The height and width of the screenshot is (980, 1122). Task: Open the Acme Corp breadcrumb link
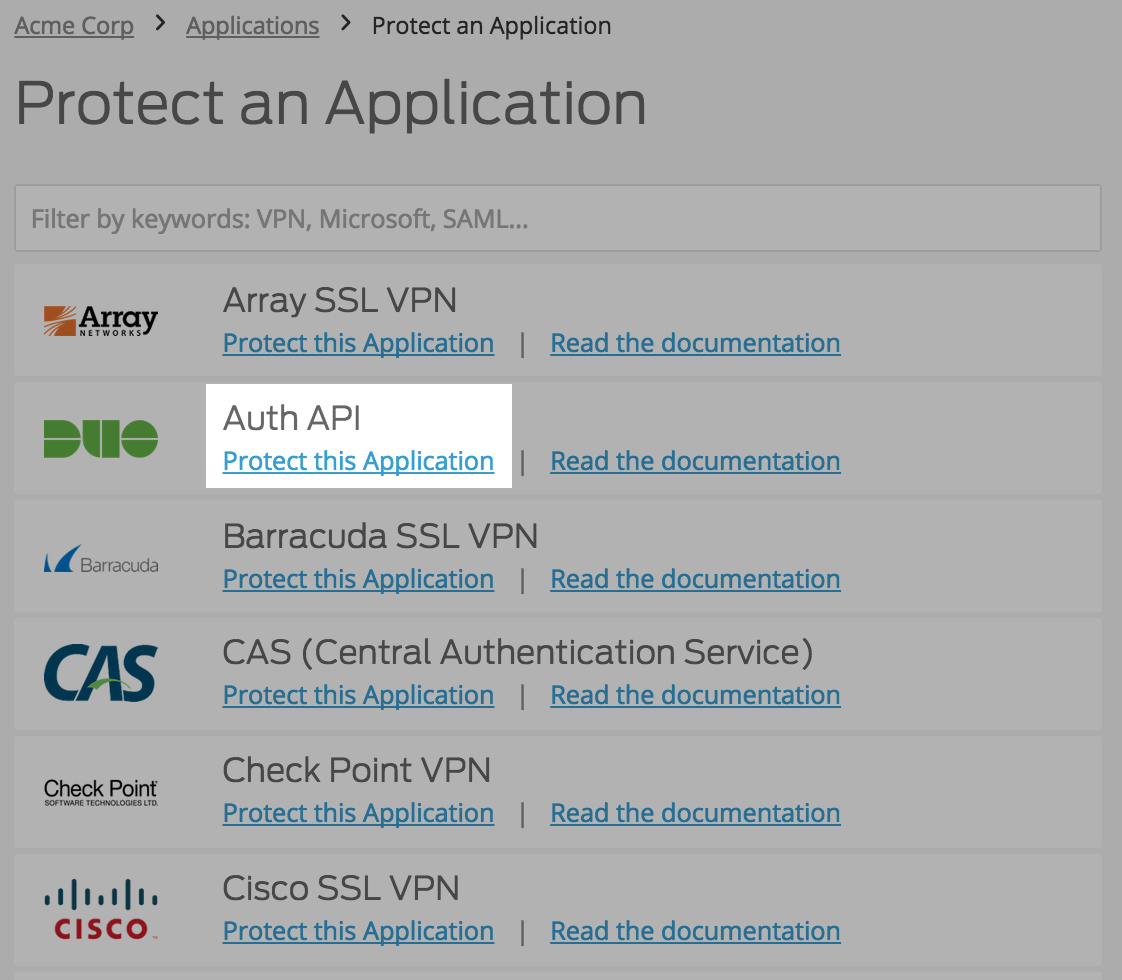74,26
